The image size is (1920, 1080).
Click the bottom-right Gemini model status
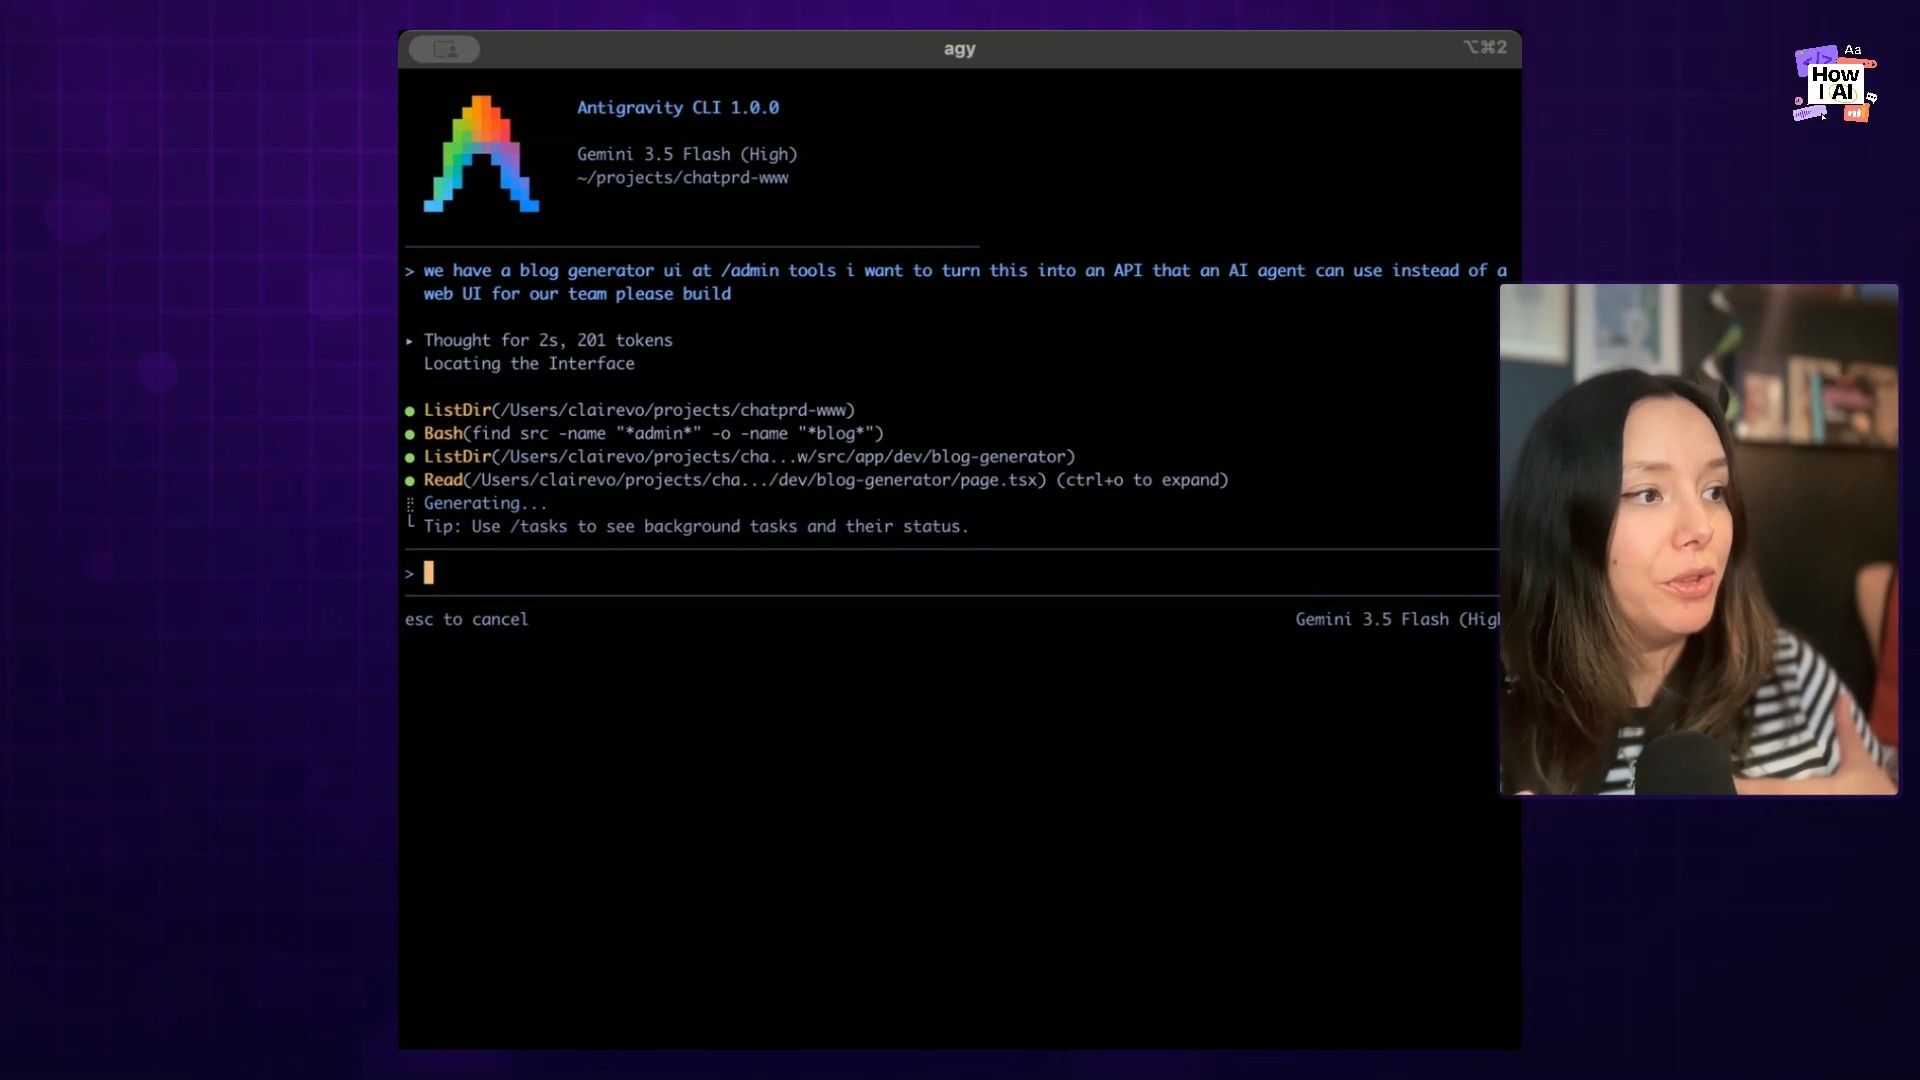pos(1397,620)
